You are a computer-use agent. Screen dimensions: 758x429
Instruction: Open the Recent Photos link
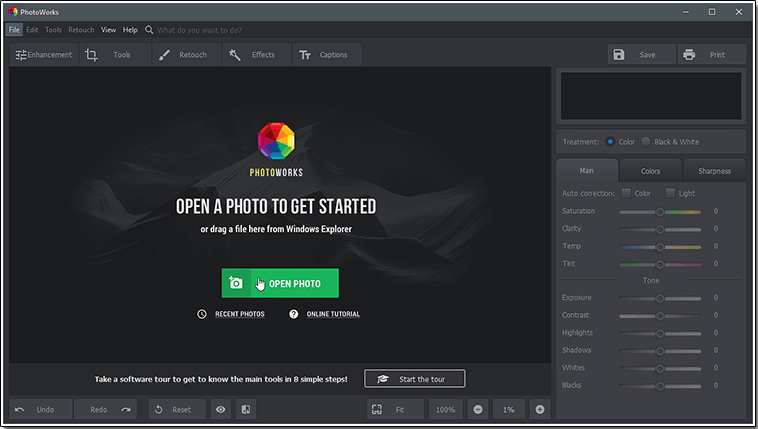(x=240, y=314)
